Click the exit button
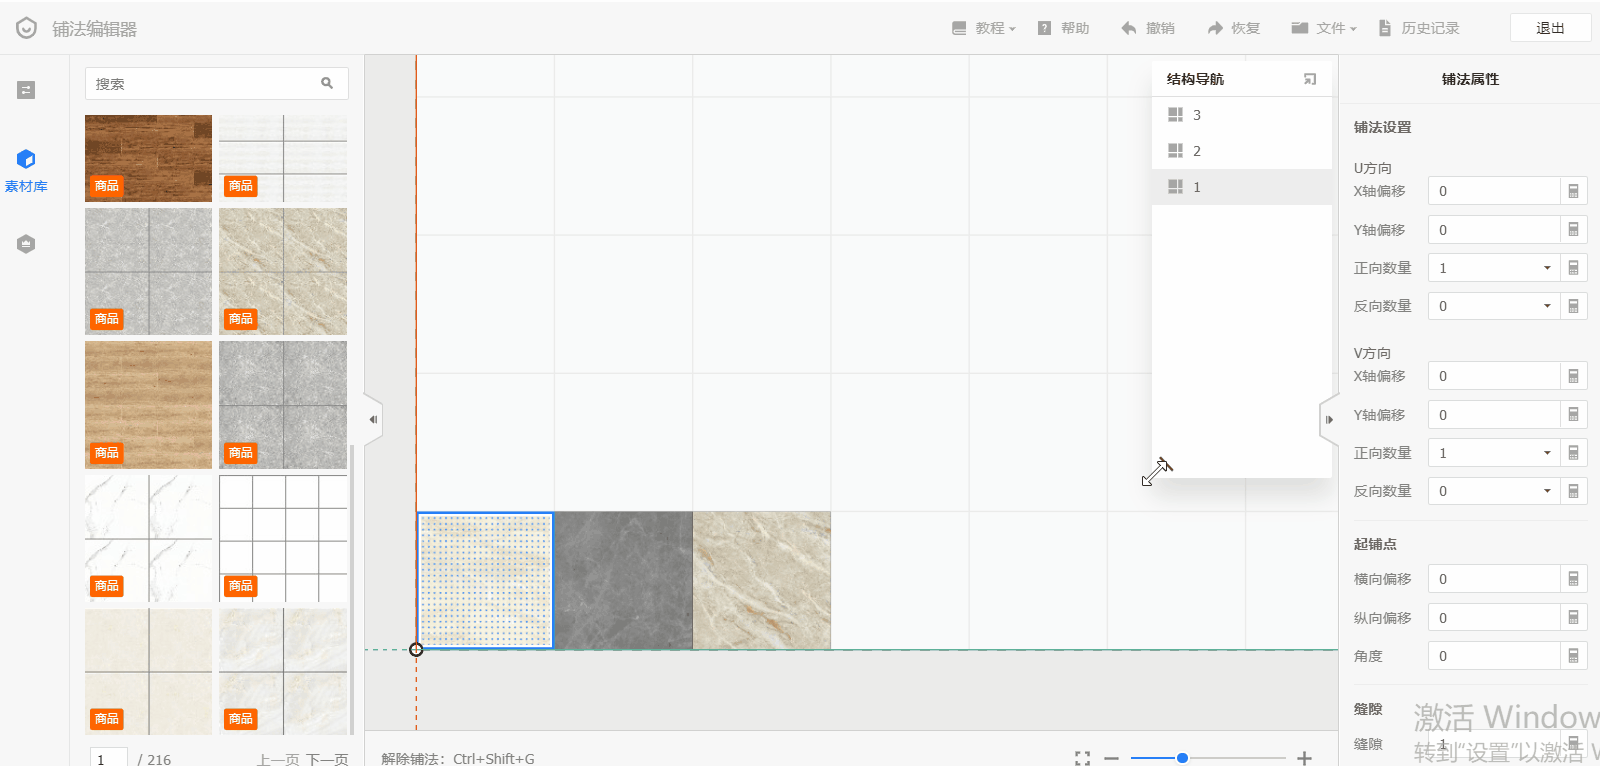The height and width of the screenshot is (766, 1600). [x=1550, y=28]
